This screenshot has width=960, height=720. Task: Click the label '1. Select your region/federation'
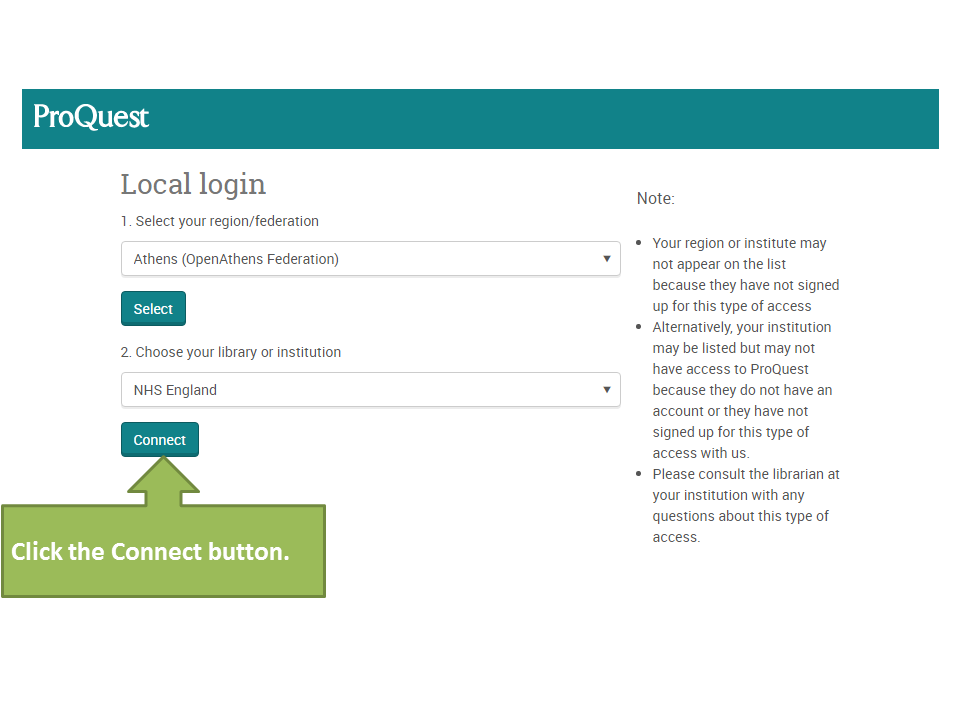click(220, 221)
